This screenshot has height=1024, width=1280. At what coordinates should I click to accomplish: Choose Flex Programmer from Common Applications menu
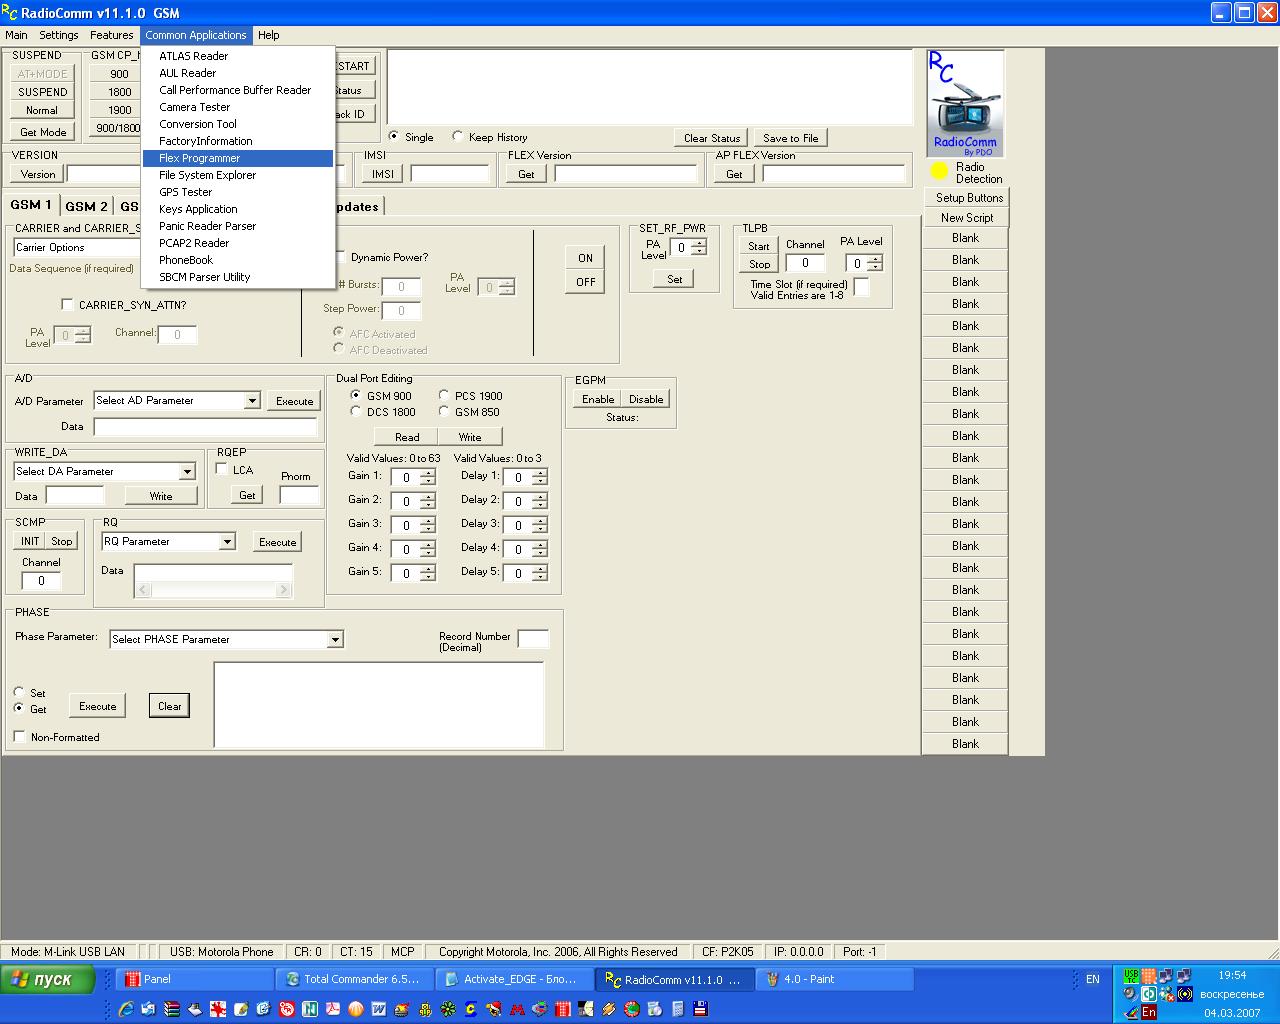coord(238,158)
